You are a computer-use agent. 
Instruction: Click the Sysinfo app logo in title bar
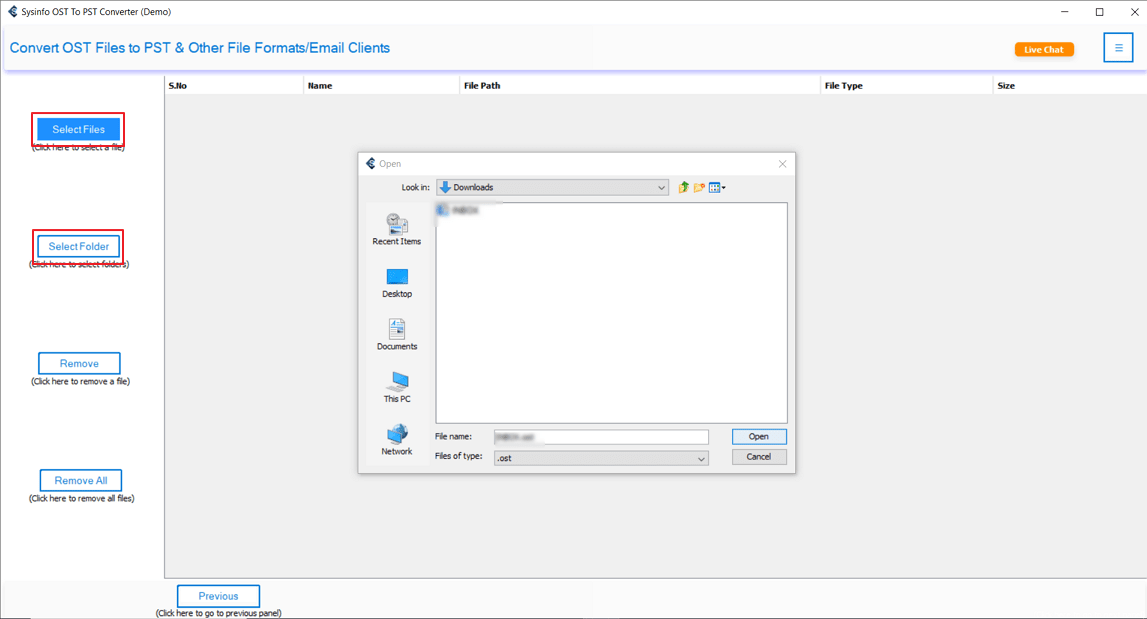click(x=12, y=12)
